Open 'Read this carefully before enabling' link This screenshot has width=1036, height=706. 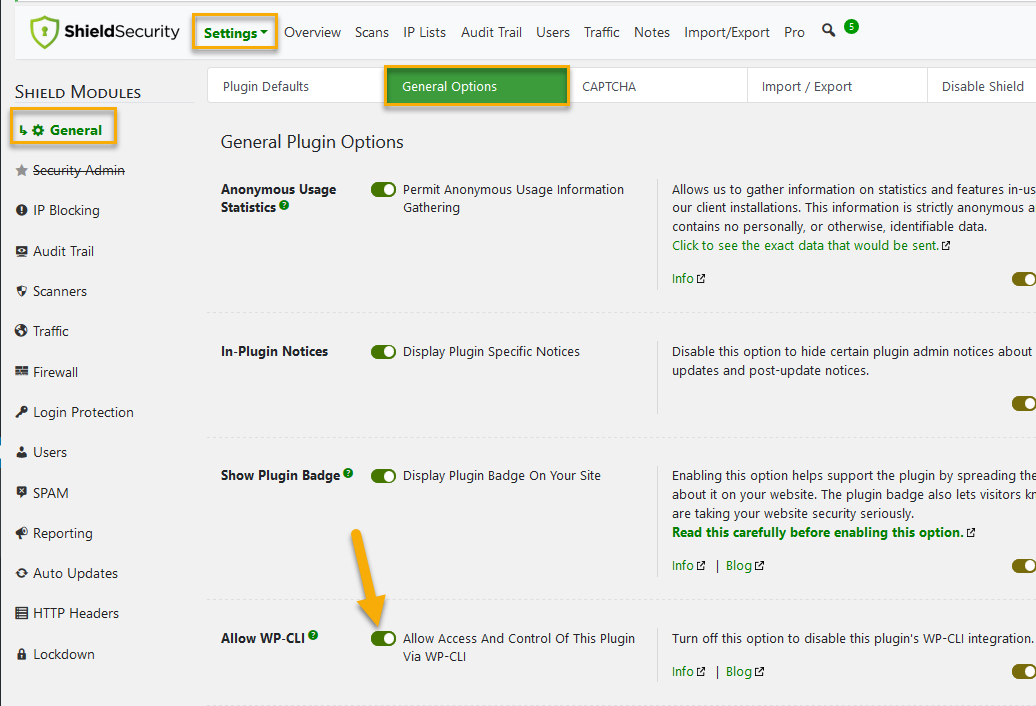817,532
